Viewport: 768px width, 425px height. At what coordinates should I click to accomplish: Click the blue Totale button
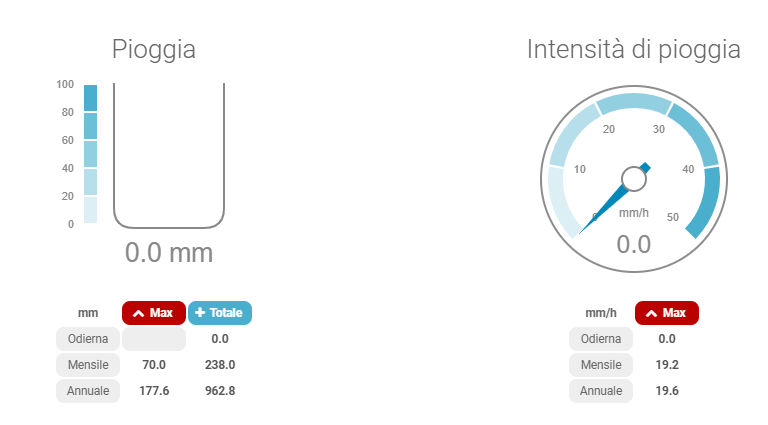pos(219,313)
